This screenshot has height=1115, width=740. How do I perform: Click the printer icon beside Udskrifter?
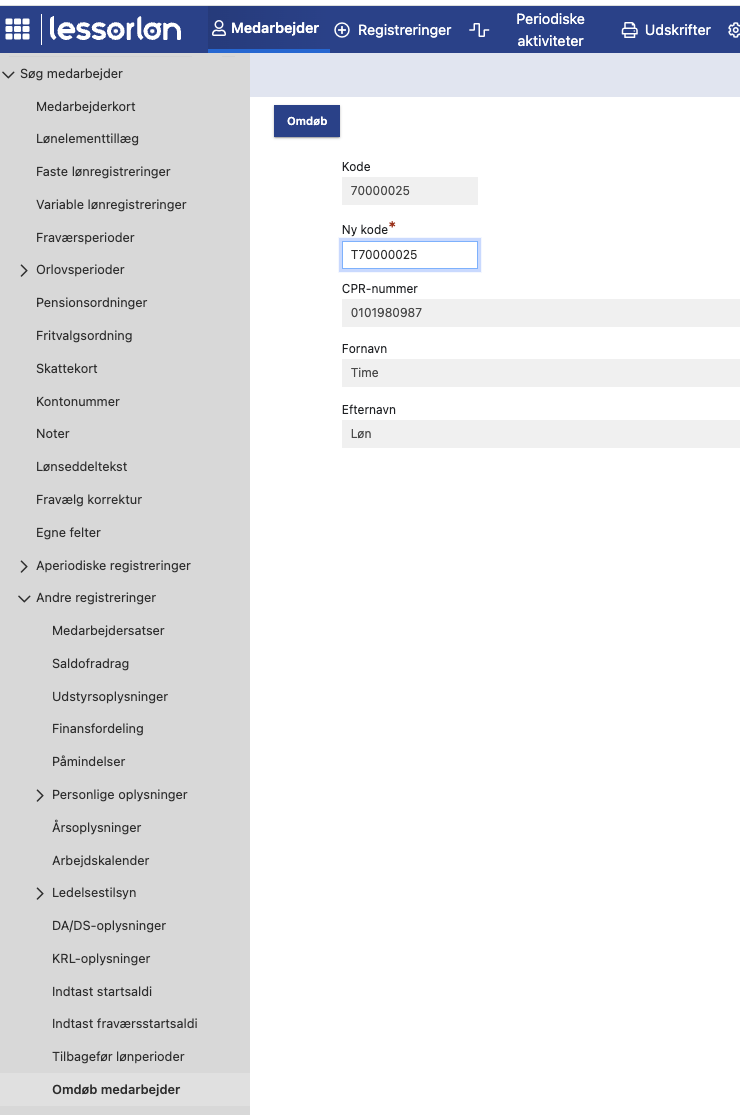(629, 29)
